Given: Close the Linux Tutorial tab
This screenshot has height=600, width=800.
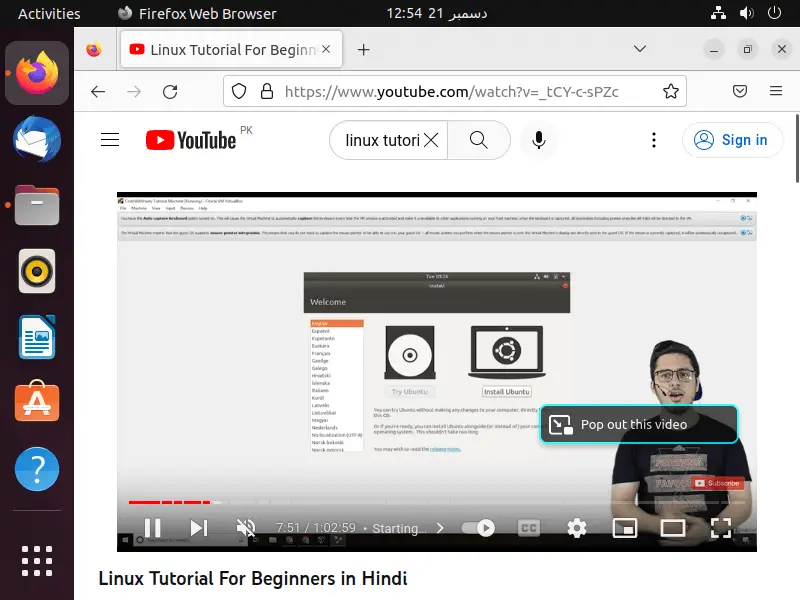Looking at the screenshot, I should [x=326, y=49].
